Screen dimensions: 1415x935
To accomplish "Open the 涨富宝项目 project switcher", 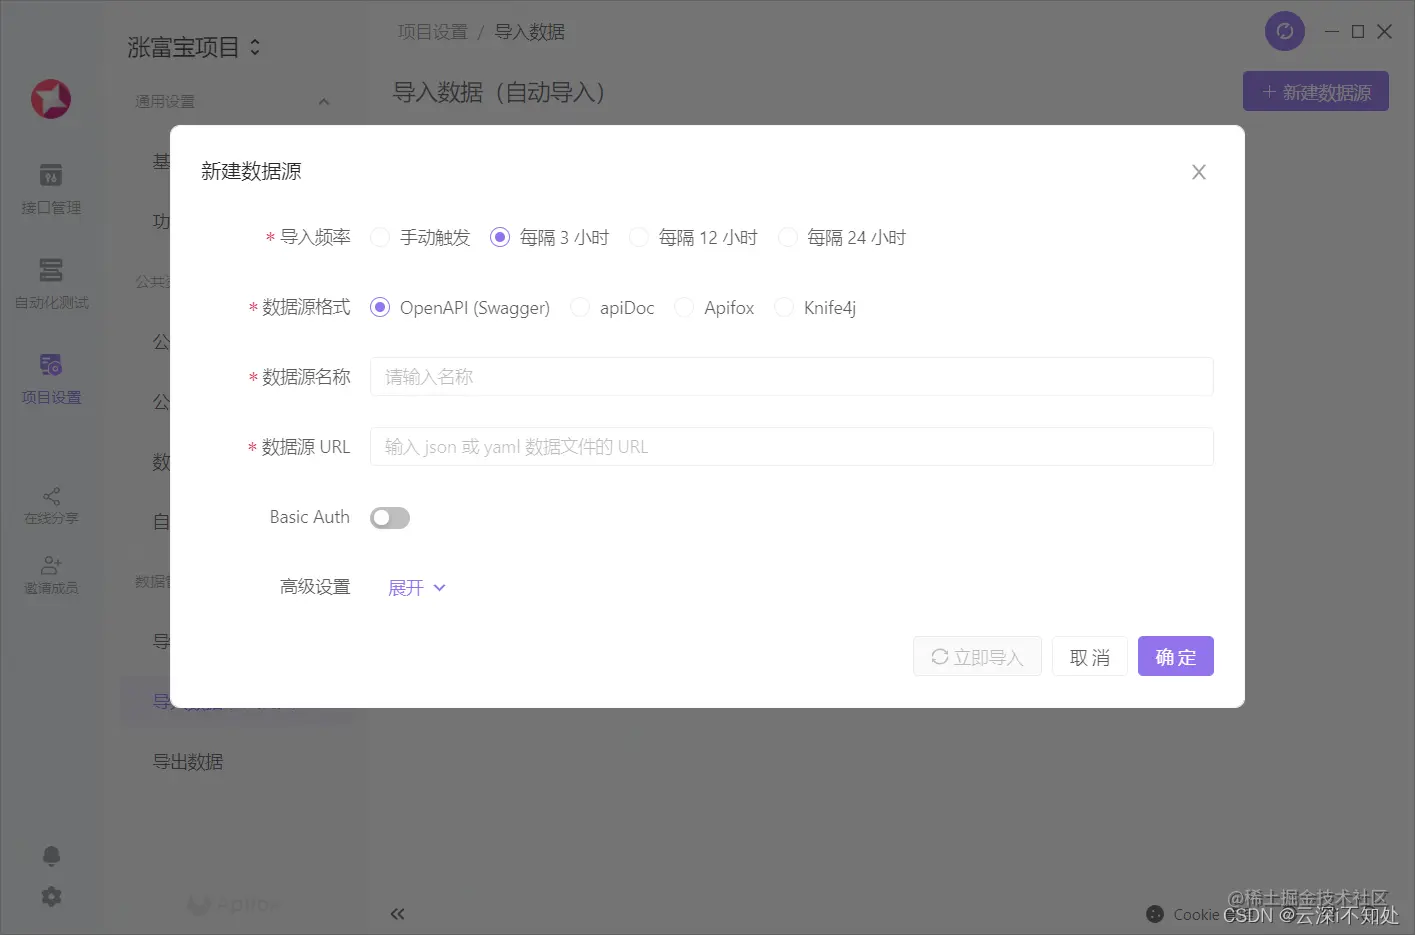I will (194, 47).
